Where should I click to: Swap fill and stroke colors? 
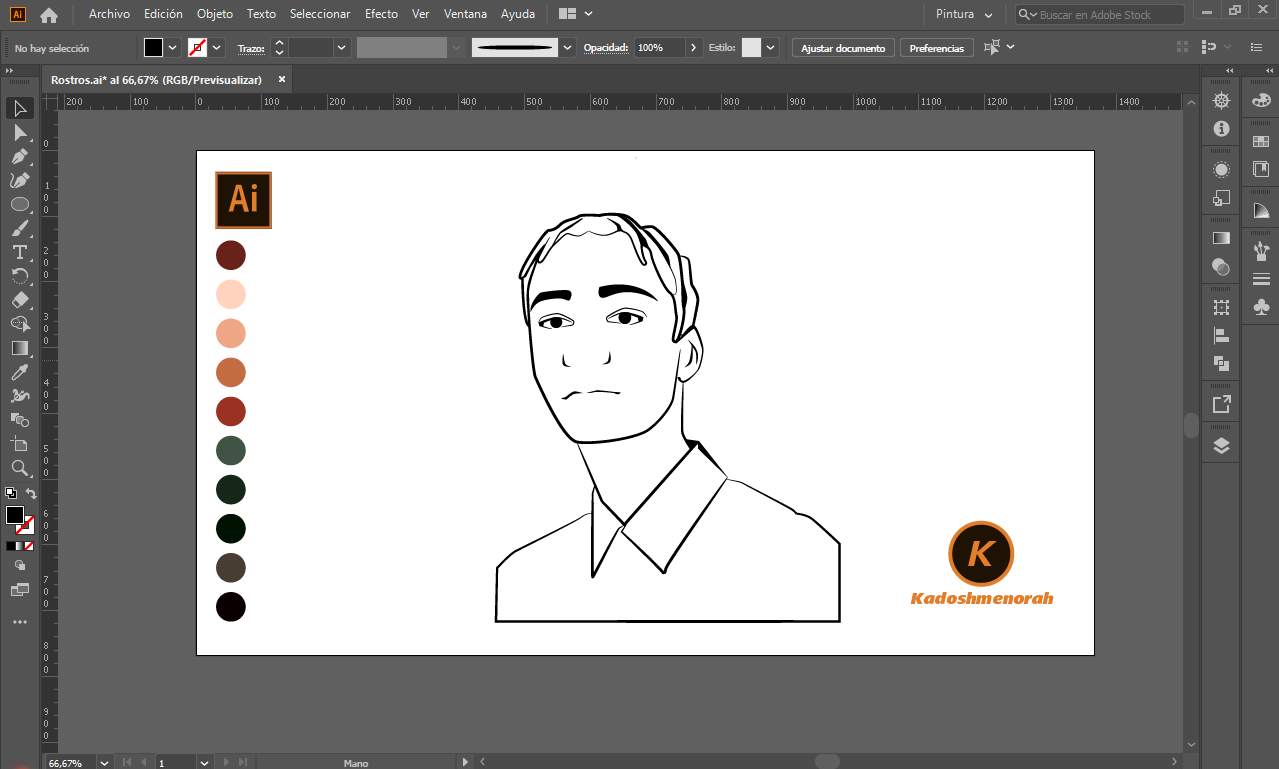(31, 494)
